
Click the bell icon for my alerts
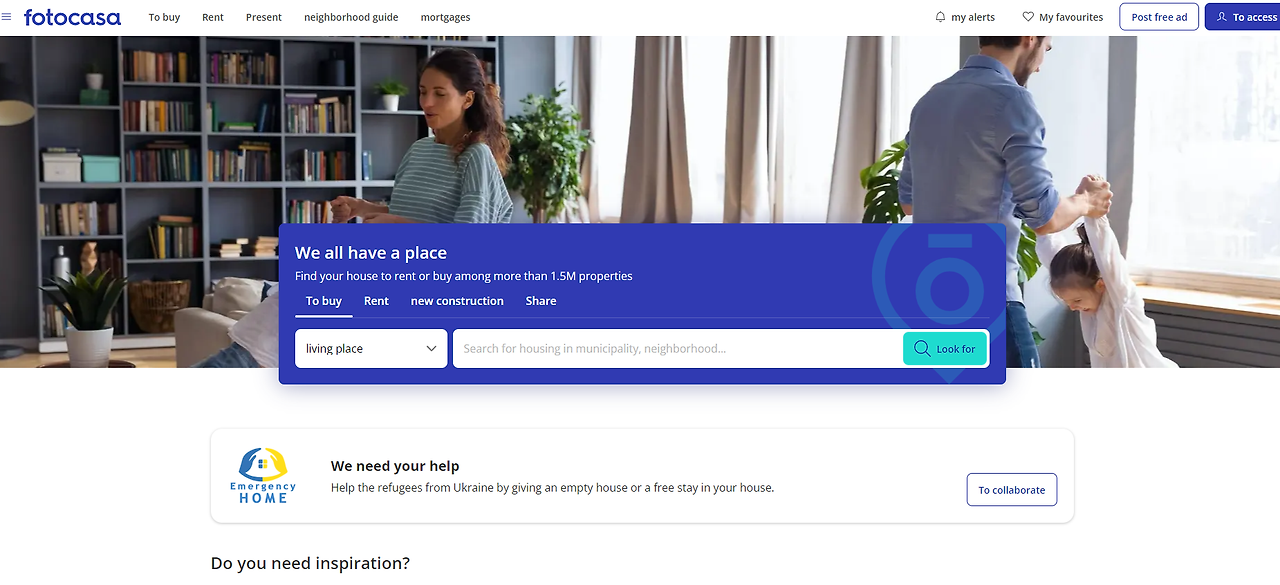coord(940,17)
